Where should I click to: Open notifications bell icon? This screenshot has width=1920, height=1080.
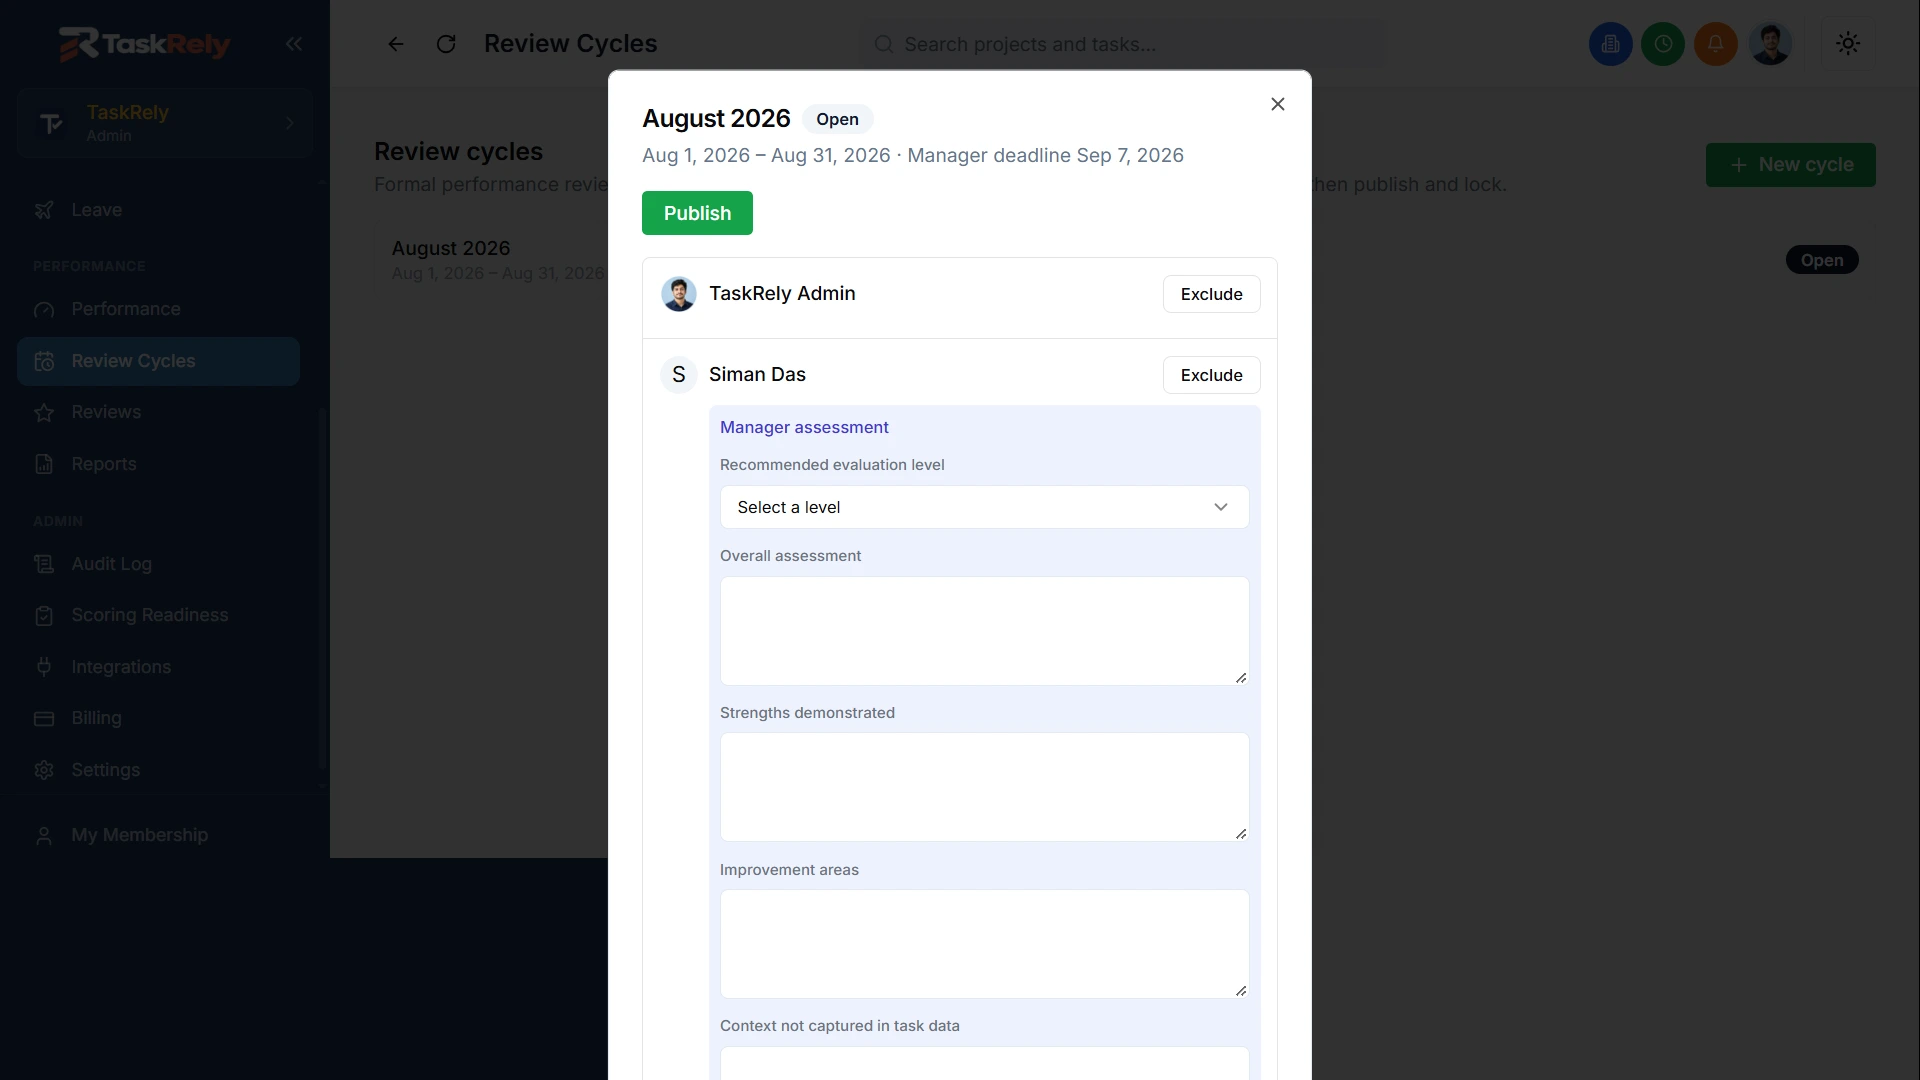[1715, 44]
